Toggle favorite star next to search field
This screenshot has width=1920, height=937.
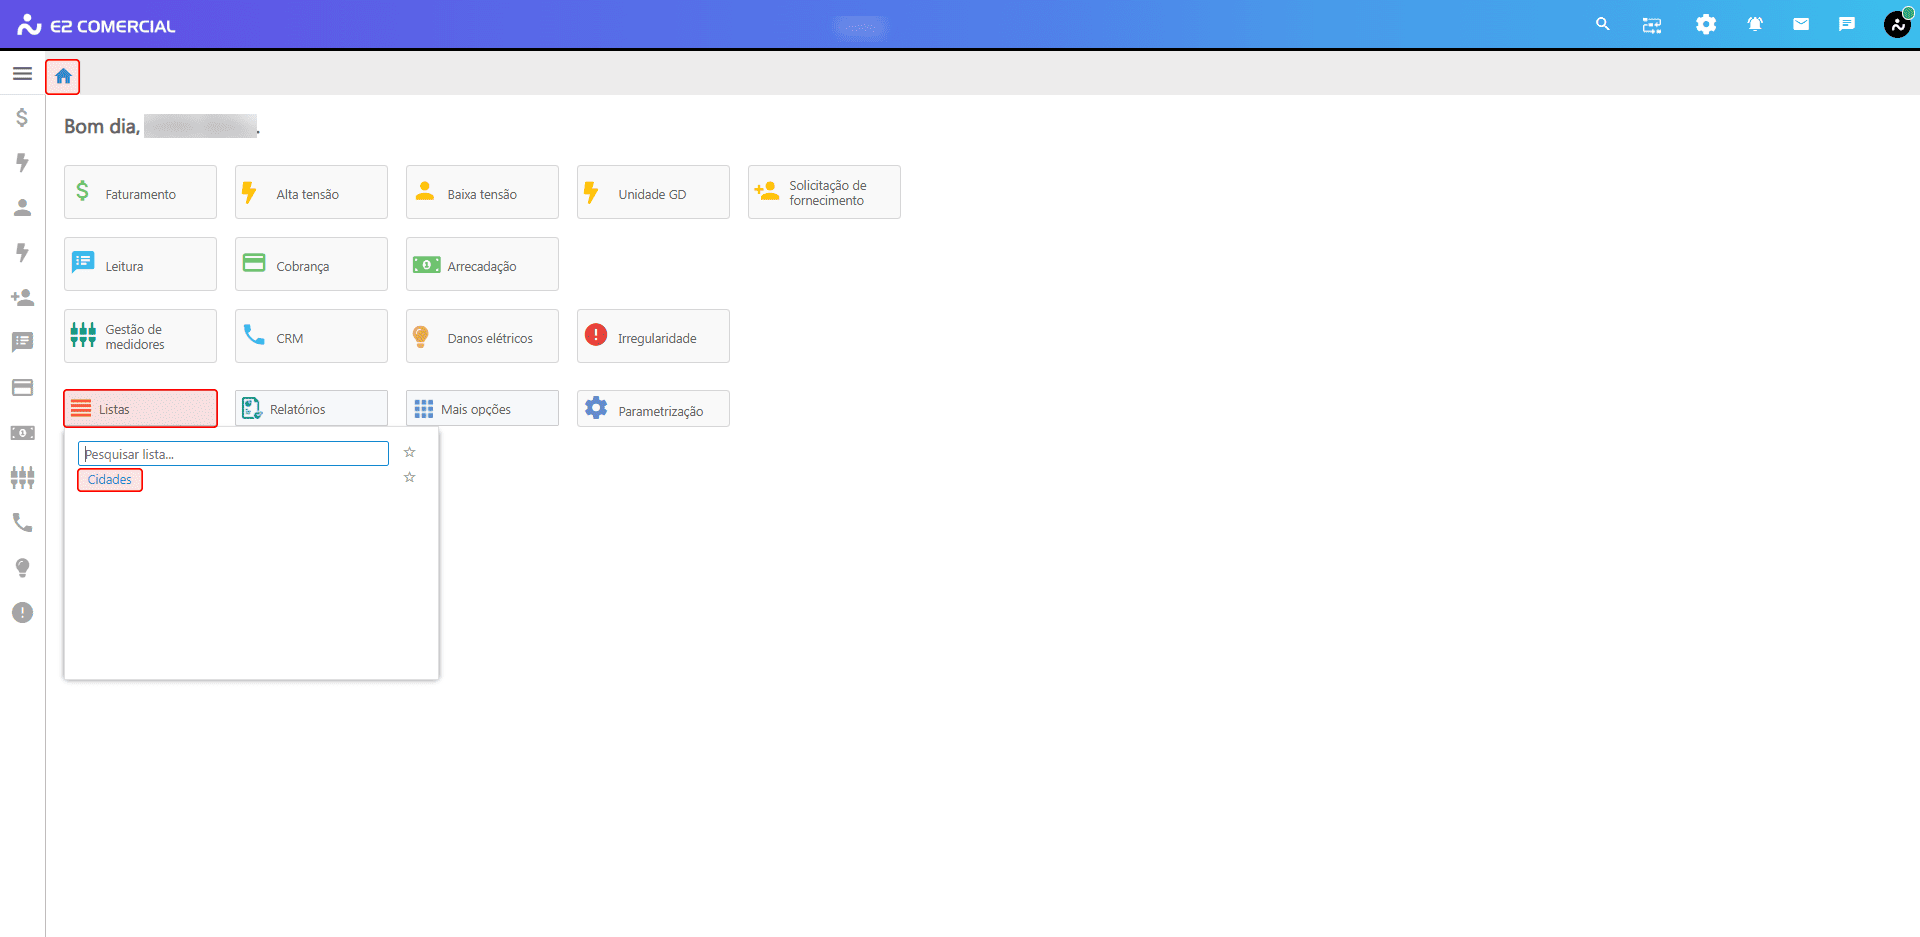coord(409,453)
